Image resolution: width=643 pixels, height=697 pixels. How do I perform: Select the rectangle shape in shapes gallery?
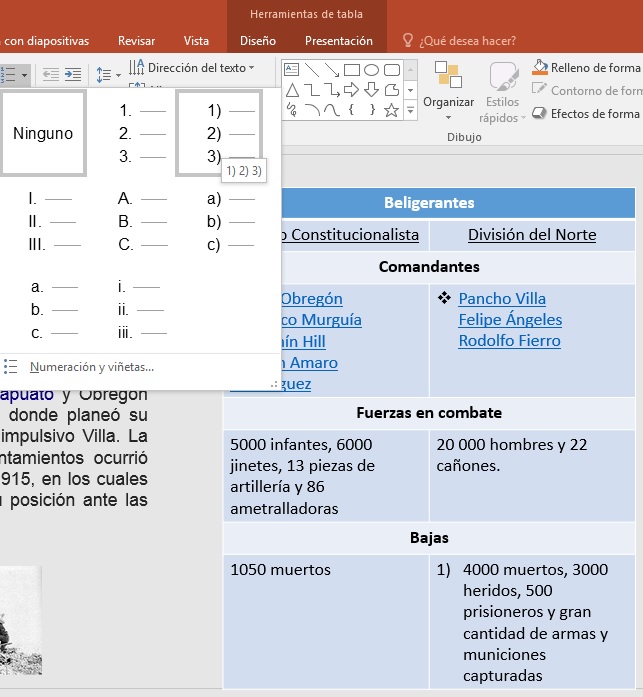(352, 70)
